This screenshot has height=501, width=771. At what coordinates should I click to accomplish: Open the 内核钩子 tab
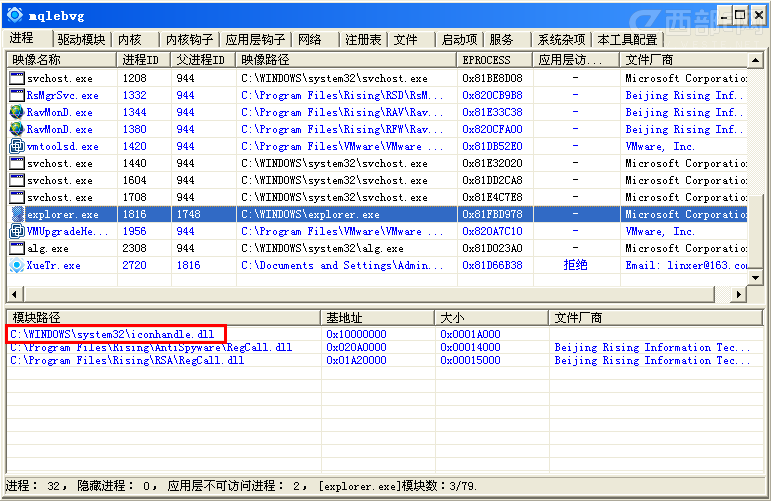click(x=190, y=40)
